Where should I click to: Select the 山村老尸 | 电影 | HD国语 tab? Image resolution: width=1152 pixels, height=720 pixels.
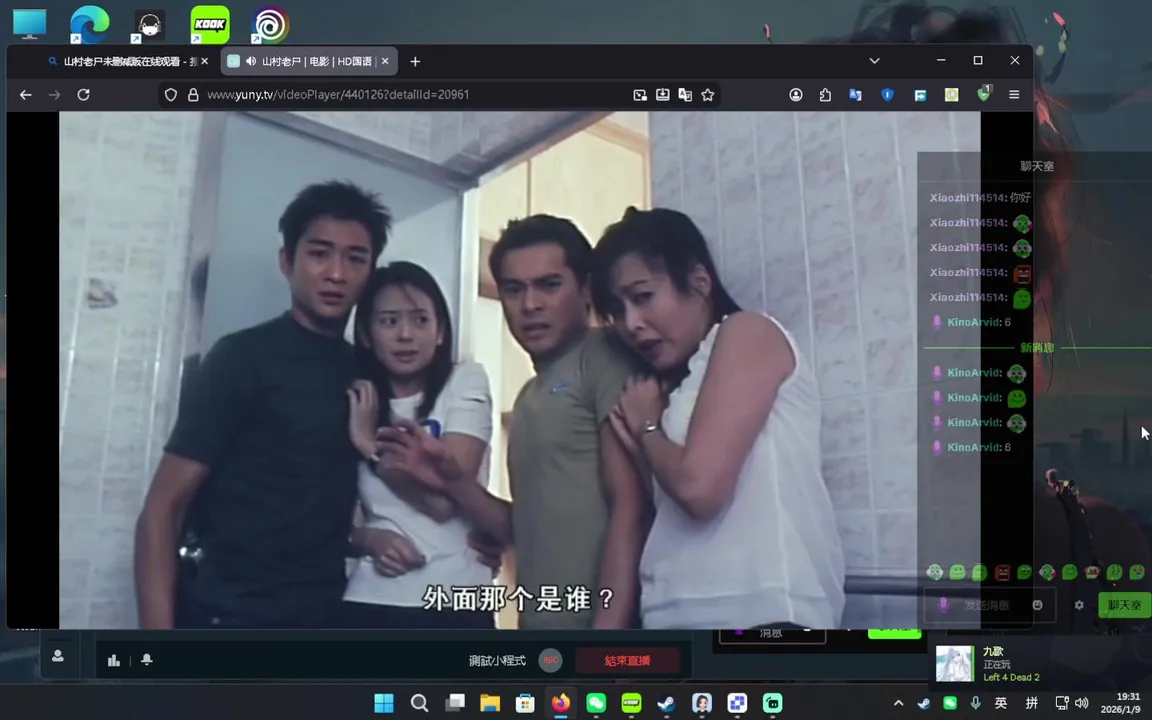309,61
